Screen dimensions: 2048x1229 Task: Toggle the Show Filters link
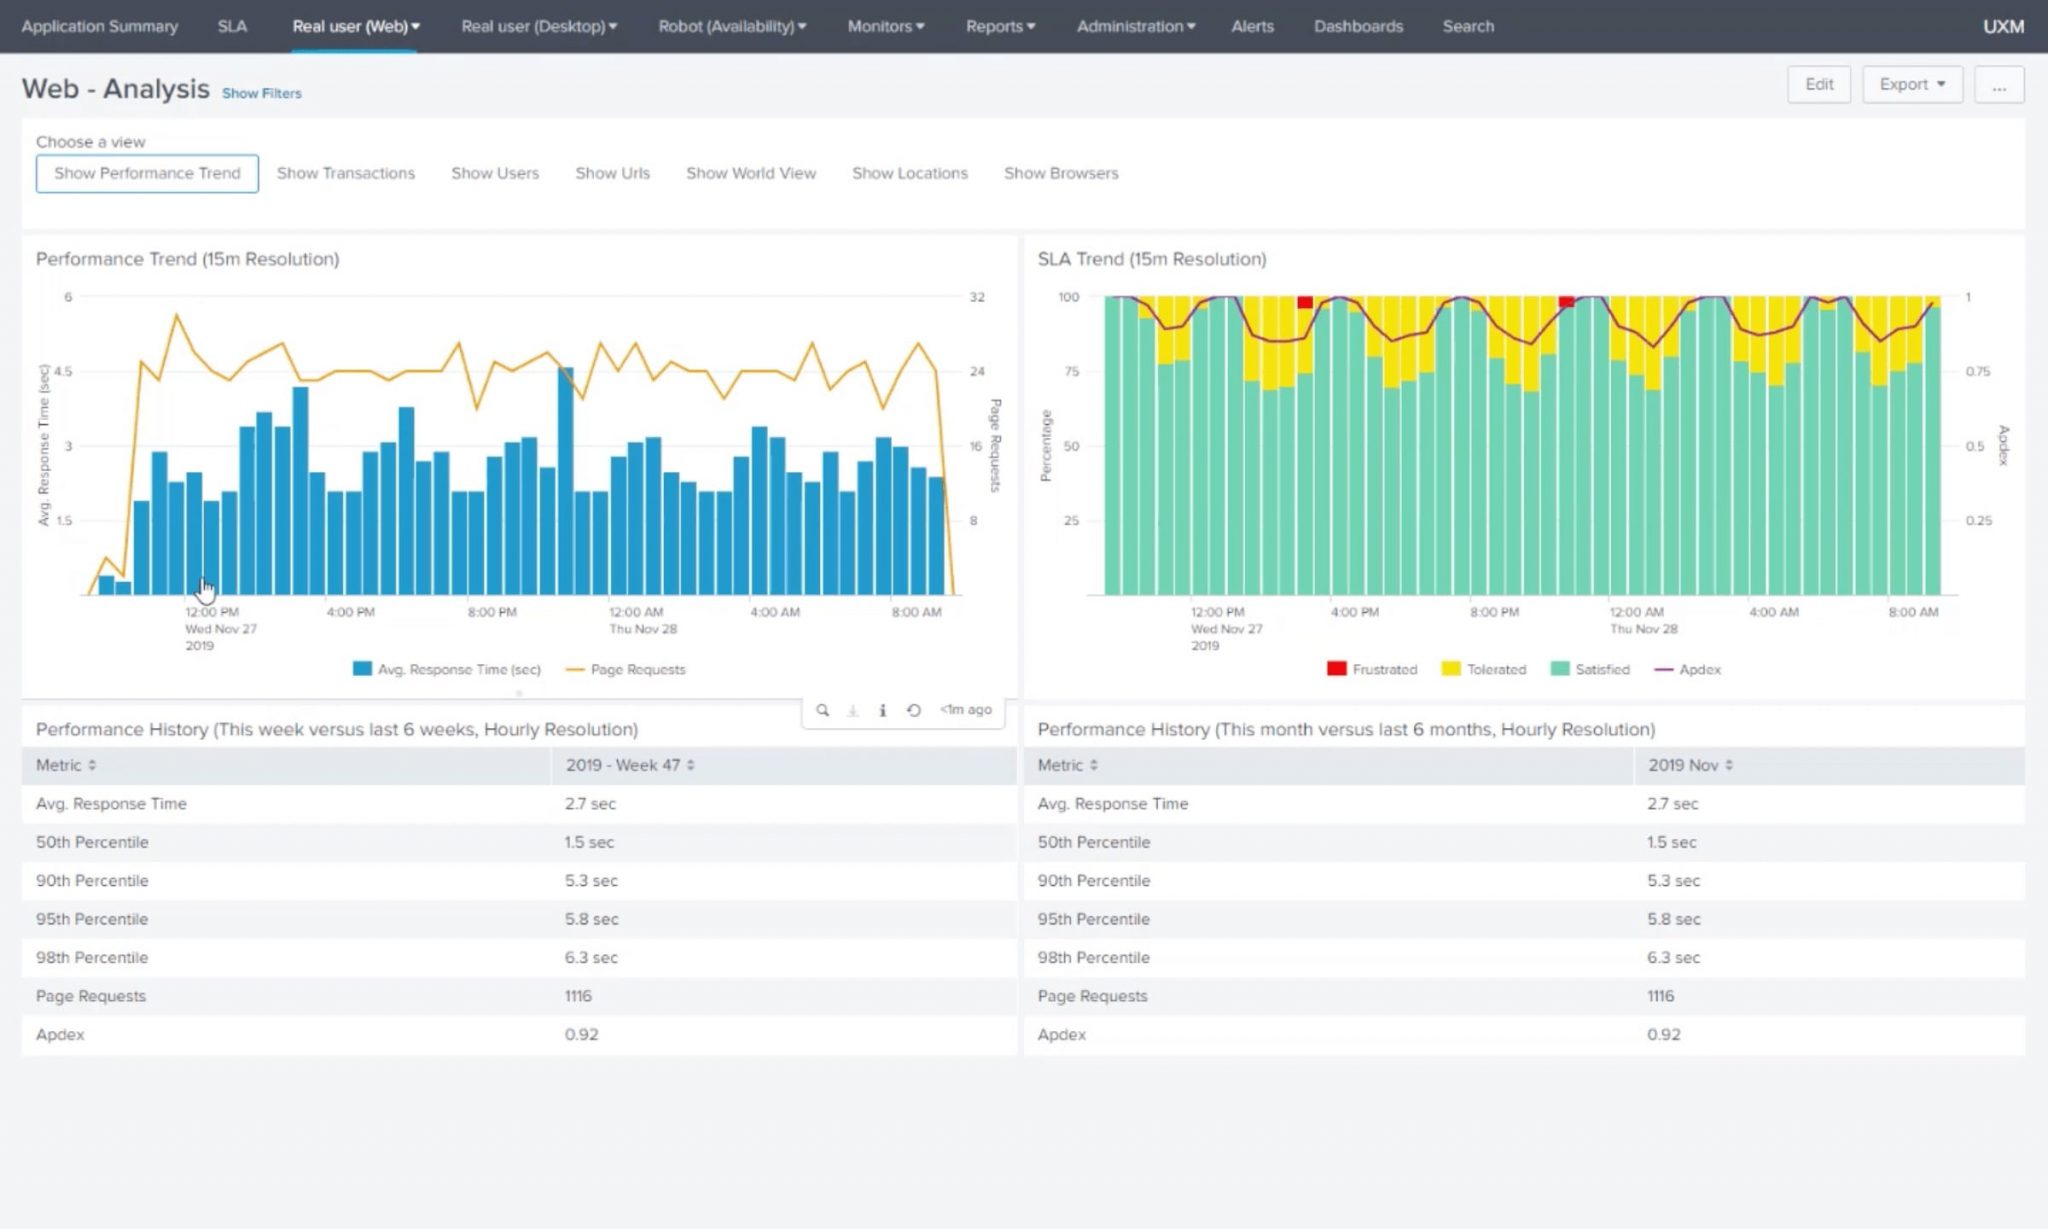[x=260, y=92]
